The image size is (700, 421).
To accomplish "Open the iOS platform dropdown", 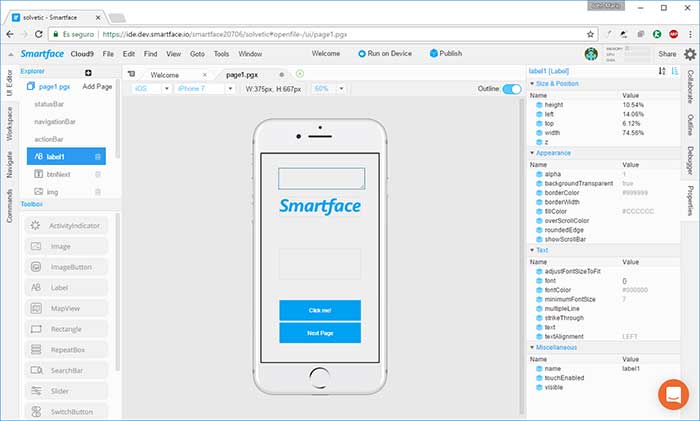I will coord(152,88).
